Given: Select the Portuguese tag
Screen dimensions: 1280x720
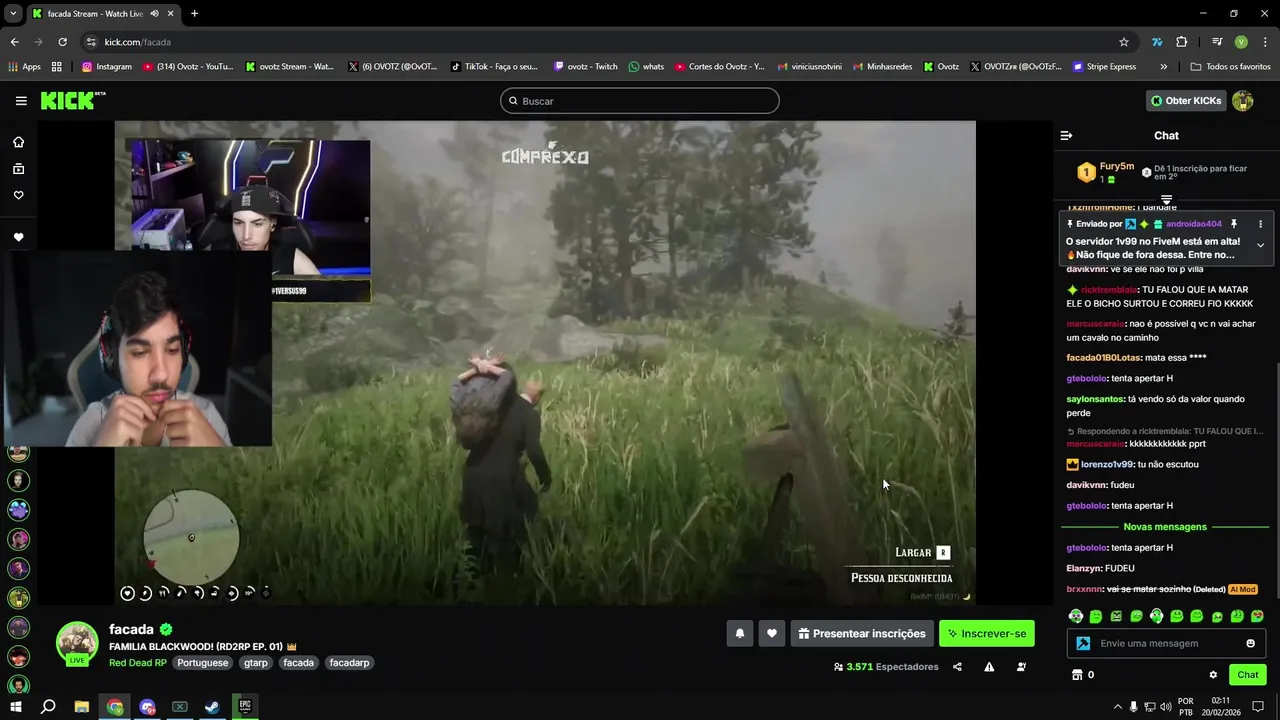Looking at the screenshot, I should (x=203, y=663).
